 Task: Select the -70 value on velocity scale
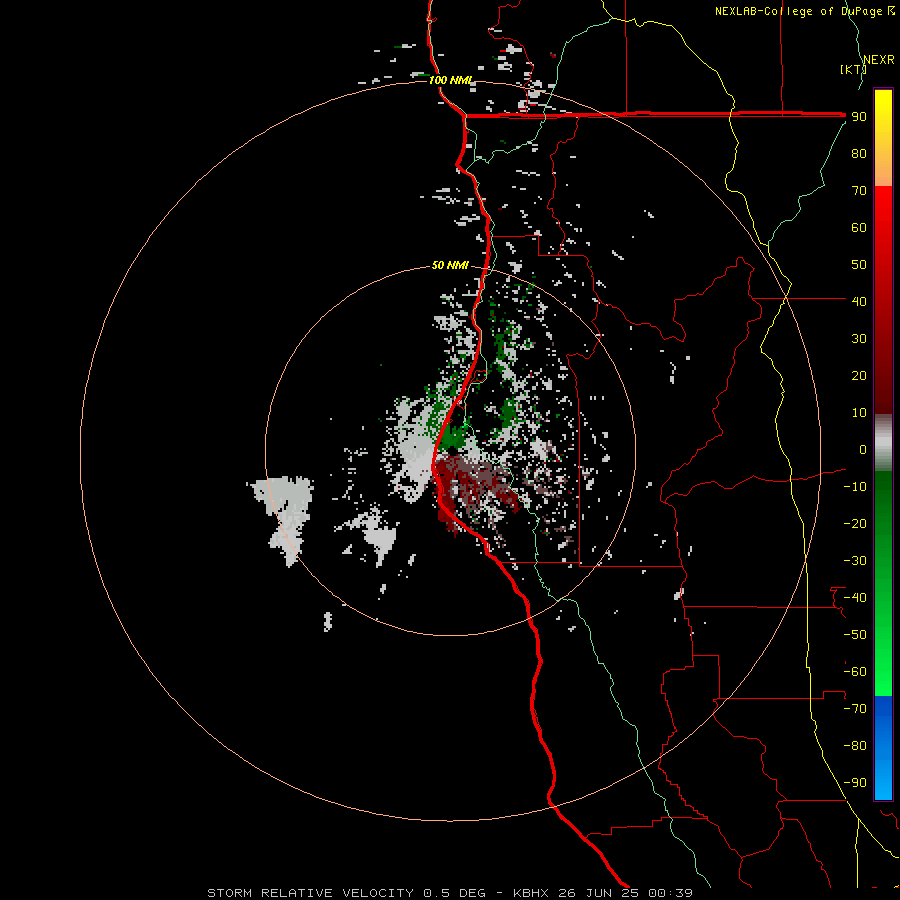point(855,709)
